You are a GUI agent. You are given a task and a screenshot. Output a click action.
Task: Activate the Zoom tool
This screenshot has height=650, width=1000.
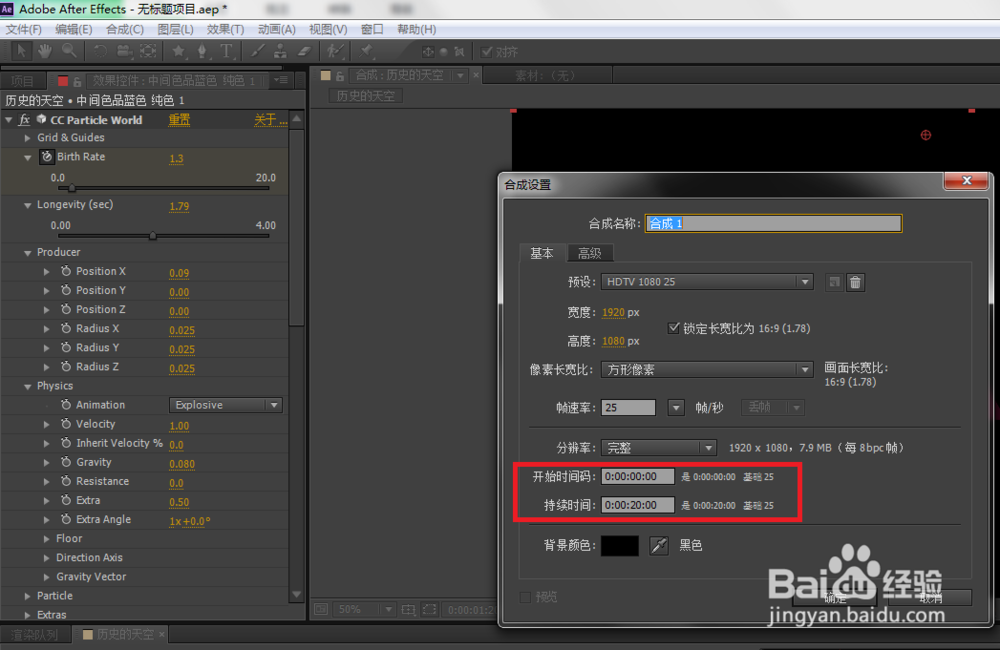(70, 52)
